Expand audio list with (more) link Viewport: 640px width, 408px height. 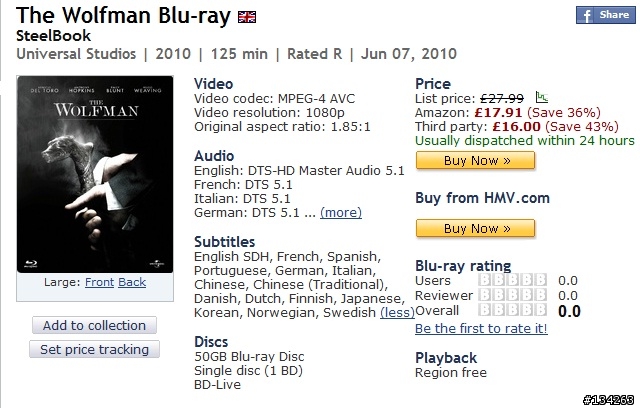pyautogui.click(x=341, y=212)
